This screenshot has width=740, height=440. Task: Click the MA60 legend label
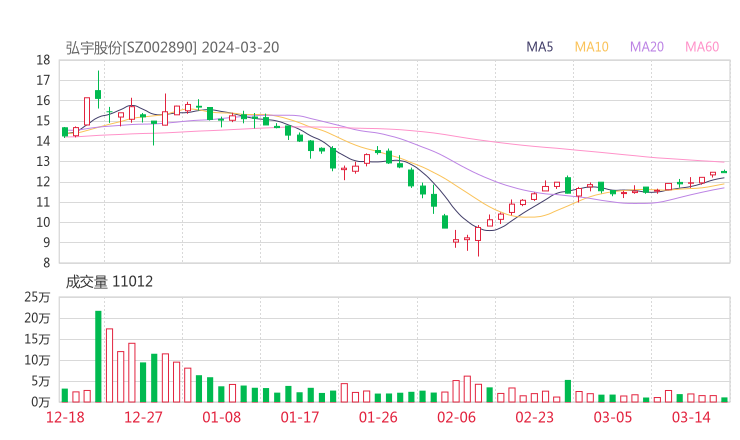point(702,47)
